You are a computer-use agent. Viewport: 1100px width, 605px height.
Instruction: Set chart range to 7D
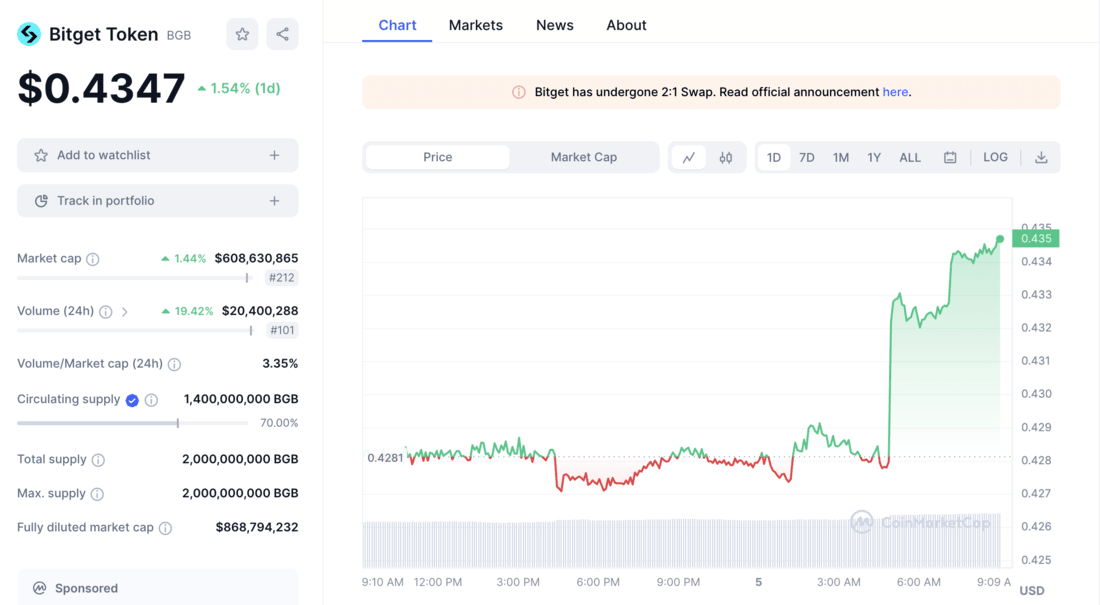pos(807,157)
